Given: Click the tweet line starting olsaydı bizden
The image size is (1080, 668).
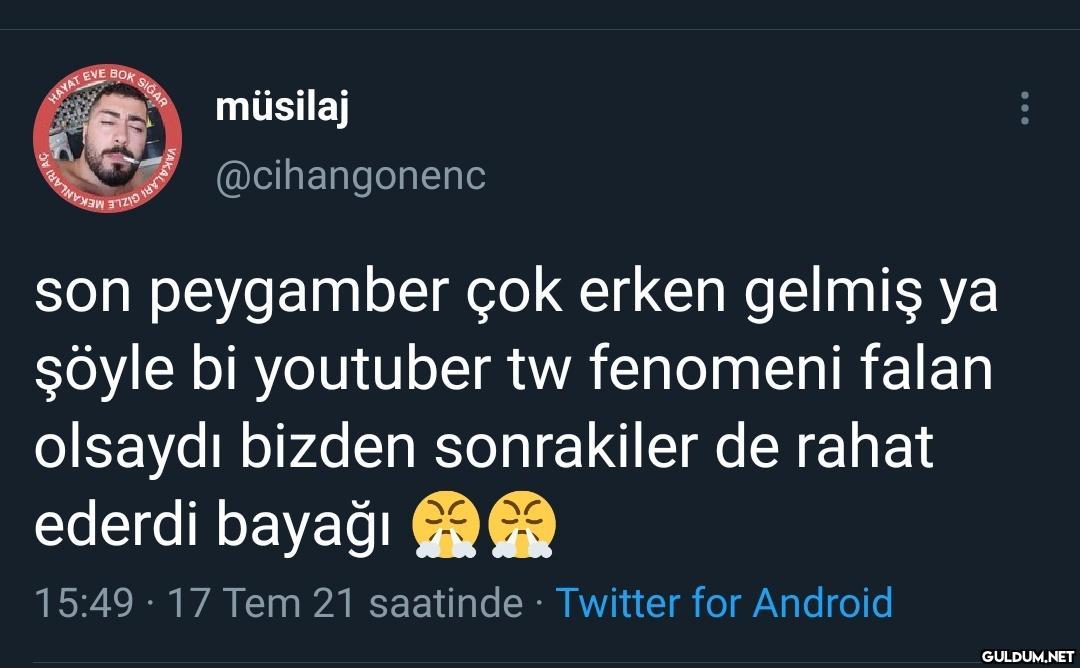Looking at the screenshot, I should coord(483,447).
